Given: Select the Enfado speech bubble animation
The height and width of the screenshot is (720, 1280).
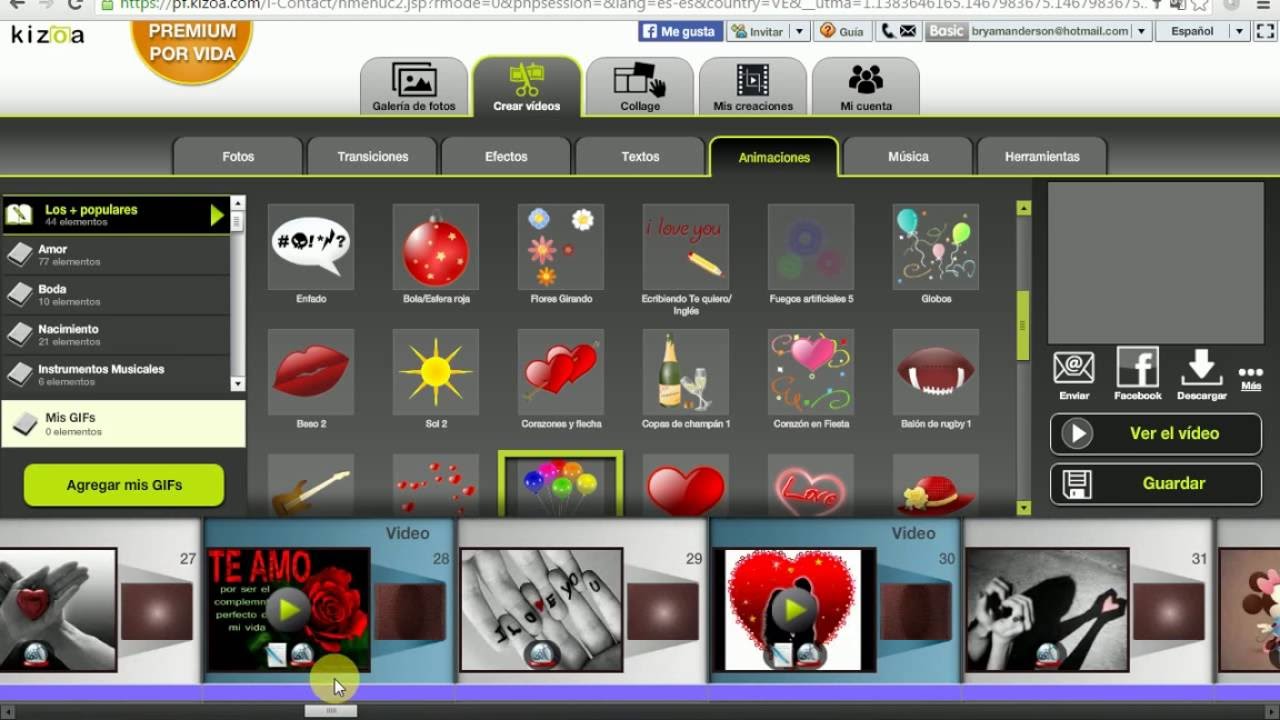Looking at the screenshot, I should [x=311, y=247].
